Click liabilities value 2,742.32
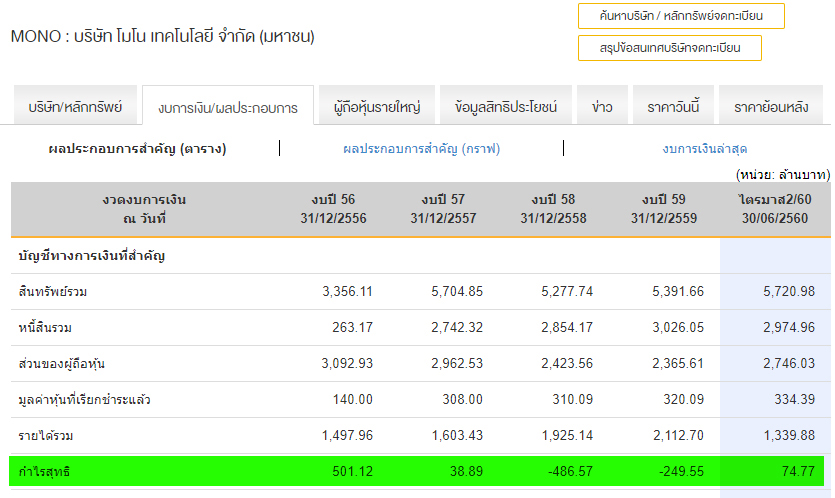The image size is (835, 498). point(457,327)
